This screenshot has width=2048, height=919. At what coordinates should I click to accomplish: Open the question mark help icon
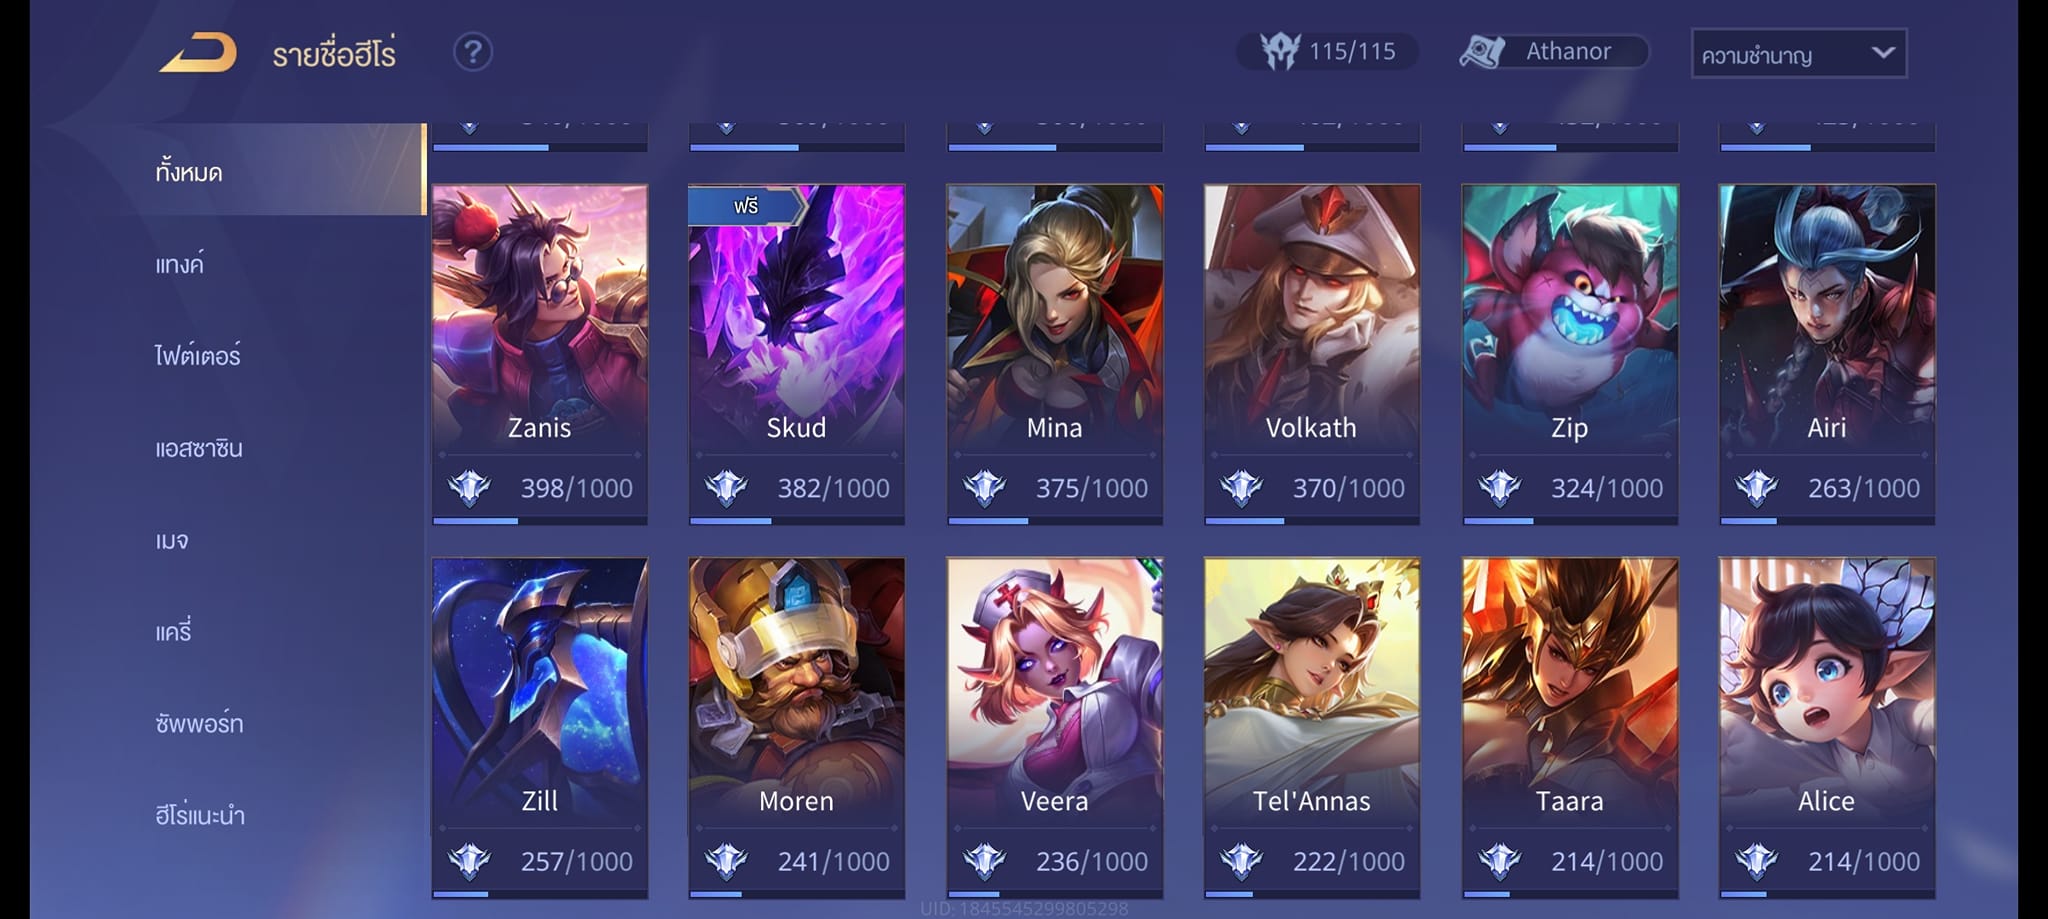click(473, 52)
